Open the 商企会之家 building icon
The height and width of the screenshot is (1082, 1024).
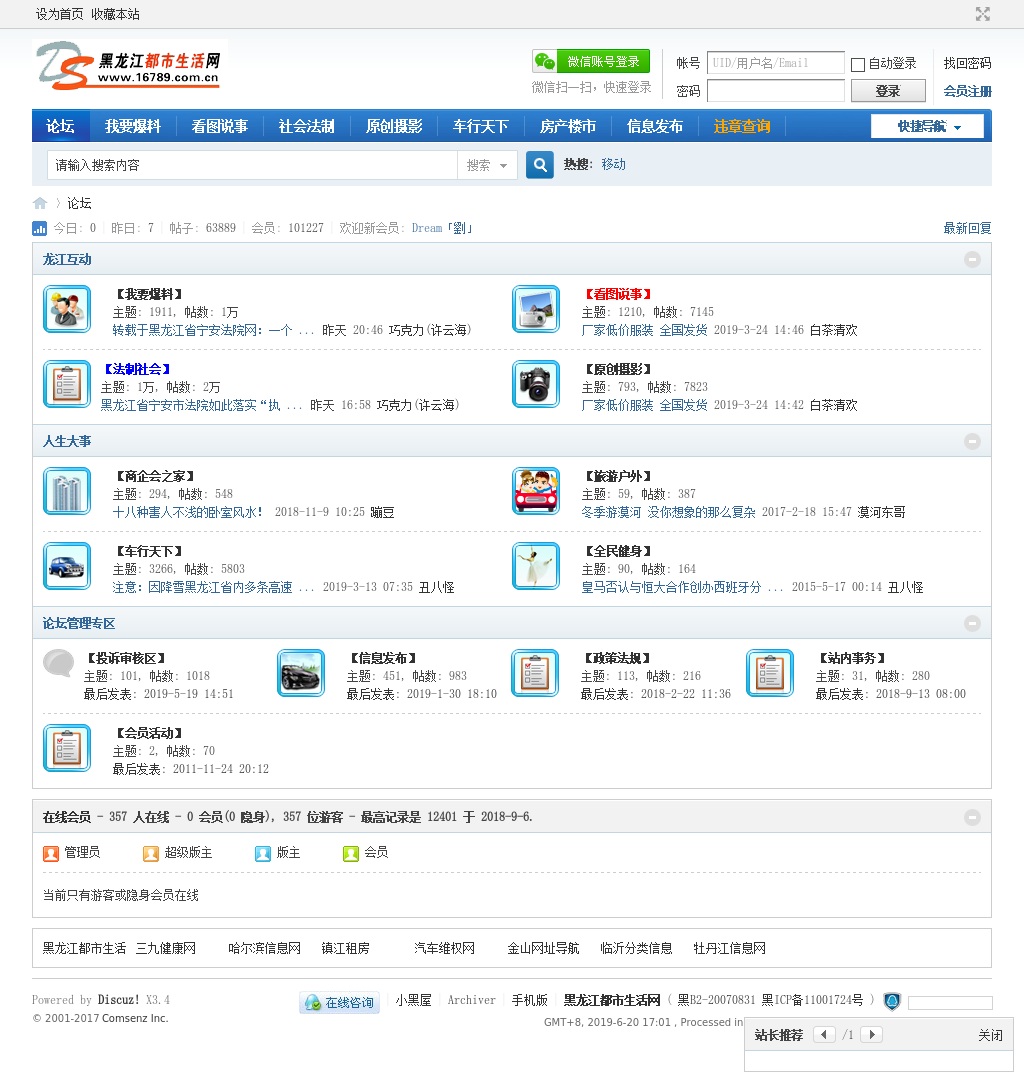(67, 491)
